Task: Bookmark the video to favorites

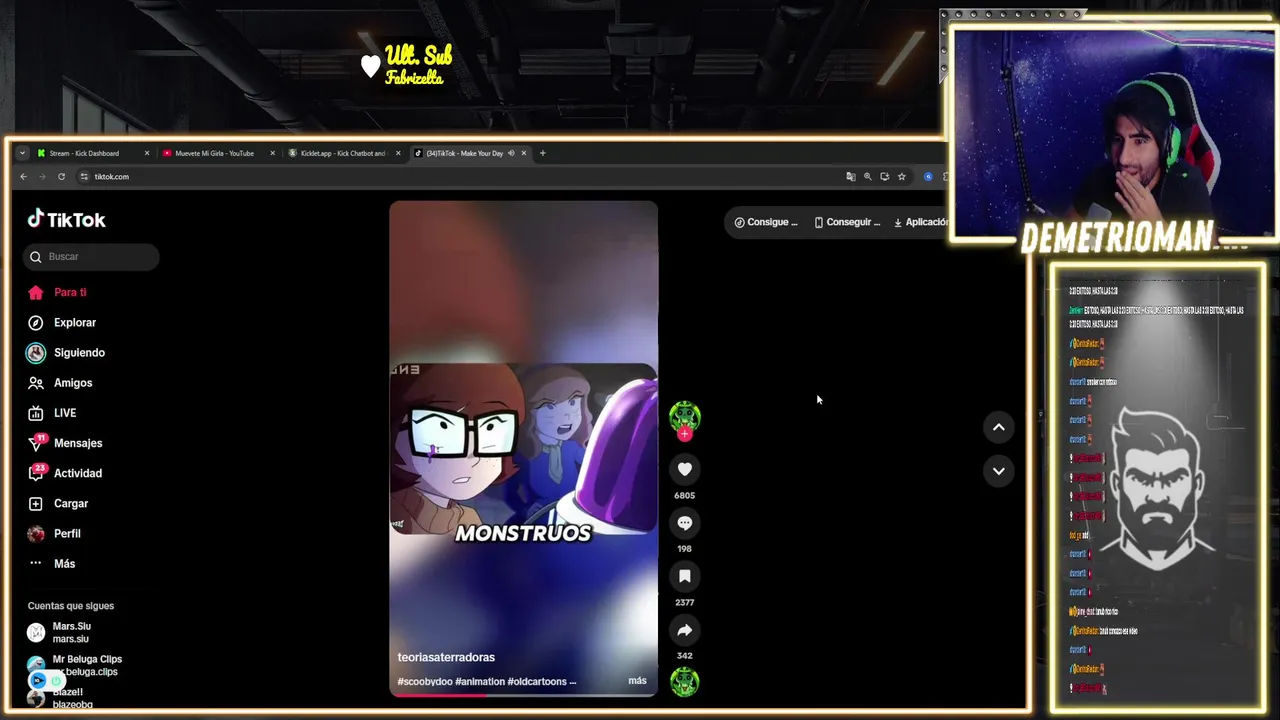Action: (685, 576)
